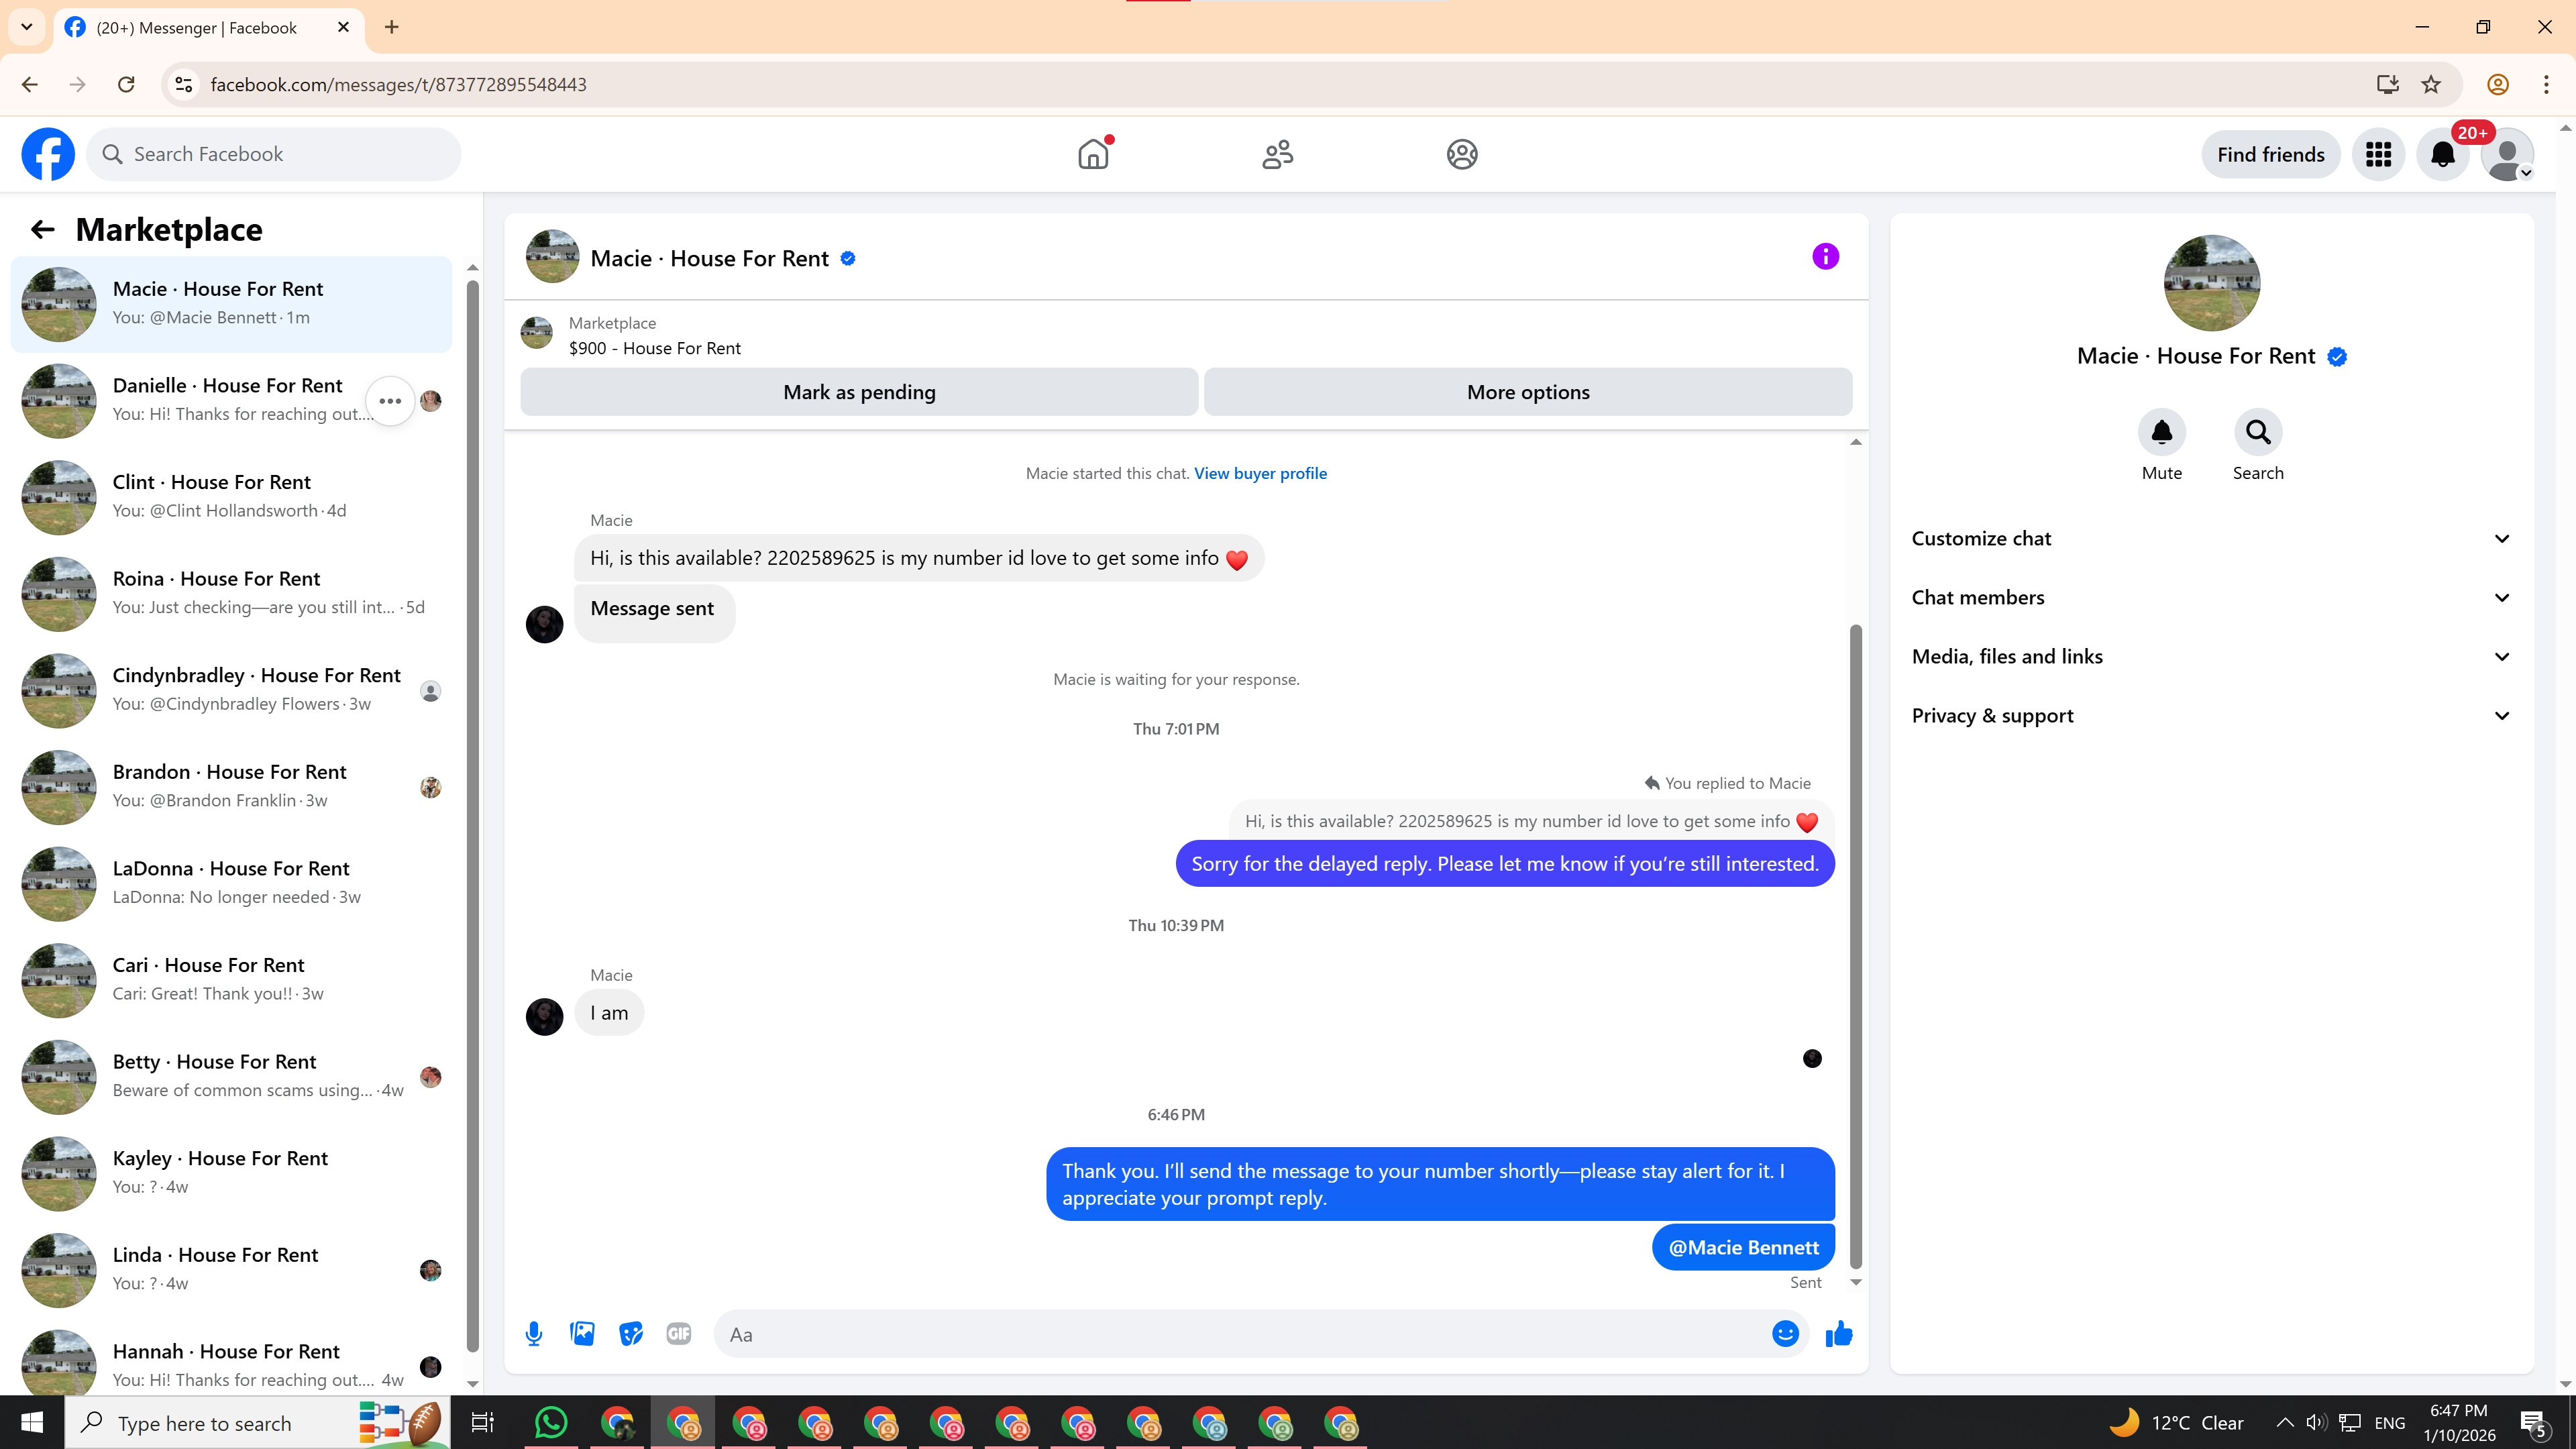Screen dimensions: 2576x1449
Task: Open the View buyer profile link
Action: [1260, 473]
